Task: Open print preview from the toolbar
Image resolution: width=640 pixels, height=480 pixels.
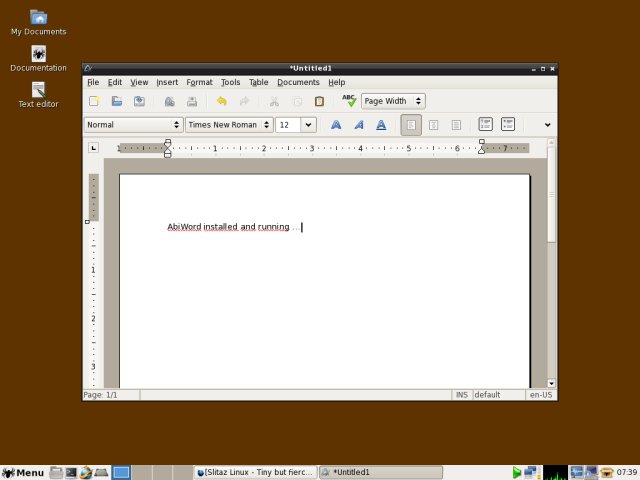Action: [x=169, y=101]
